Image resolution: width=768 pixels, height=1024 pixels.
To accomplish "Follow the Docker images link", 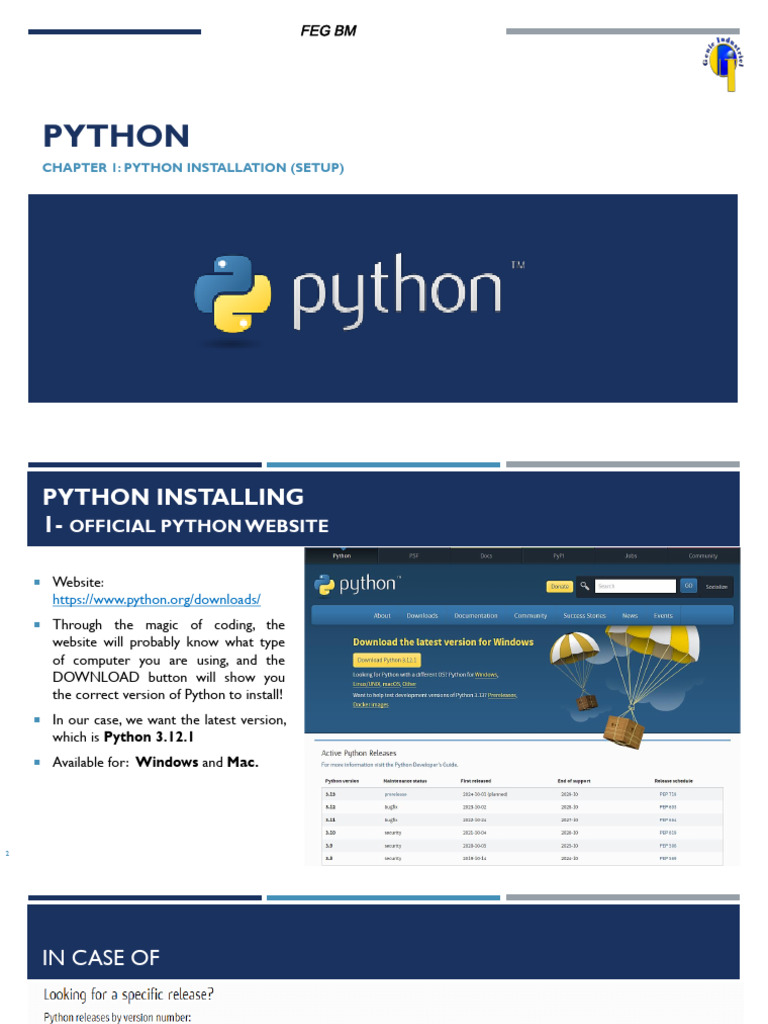I will click(x=370, y=705).
